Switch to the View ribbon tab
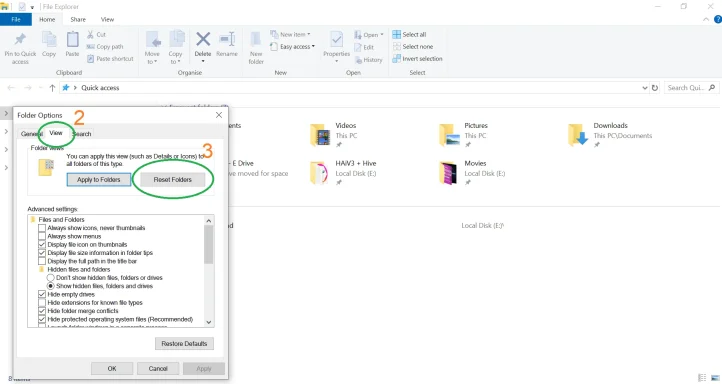Image resolution: width=722 pixels, height=384 pixels. (107, 19)
